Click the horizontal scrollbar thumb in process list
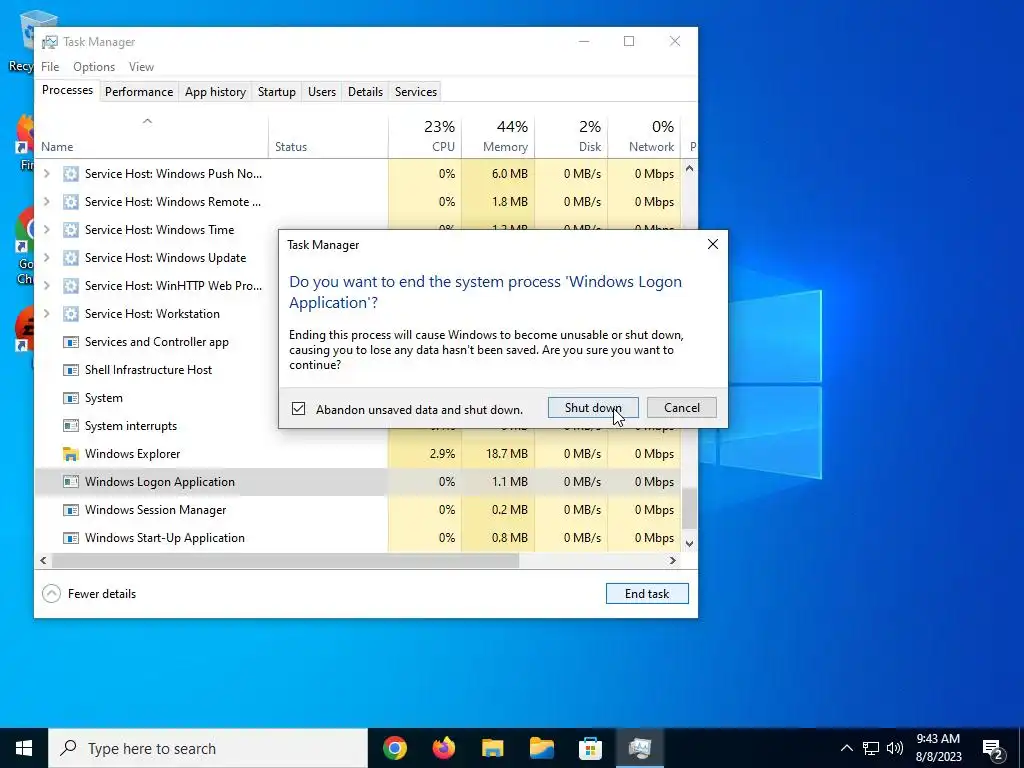This screenshot has width=1024, height=768. pyautogui.click(x=285, y=560)
